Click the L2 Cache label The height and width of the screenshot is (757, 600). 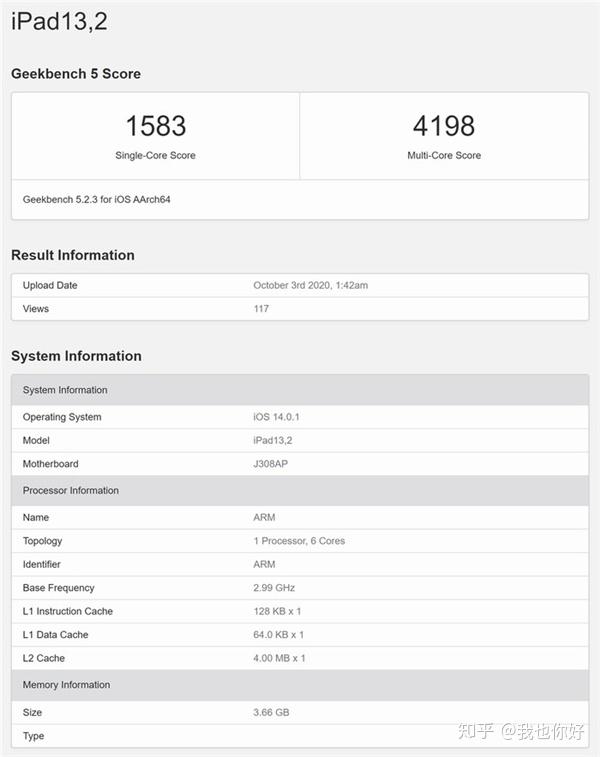[x=43, y=659]
